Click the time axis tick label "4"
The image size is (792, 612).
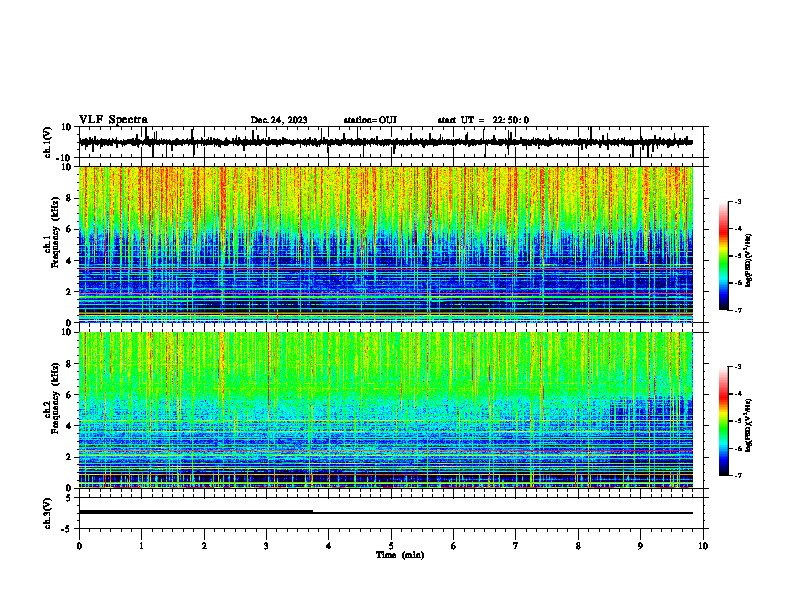click(x=328, y=546)
